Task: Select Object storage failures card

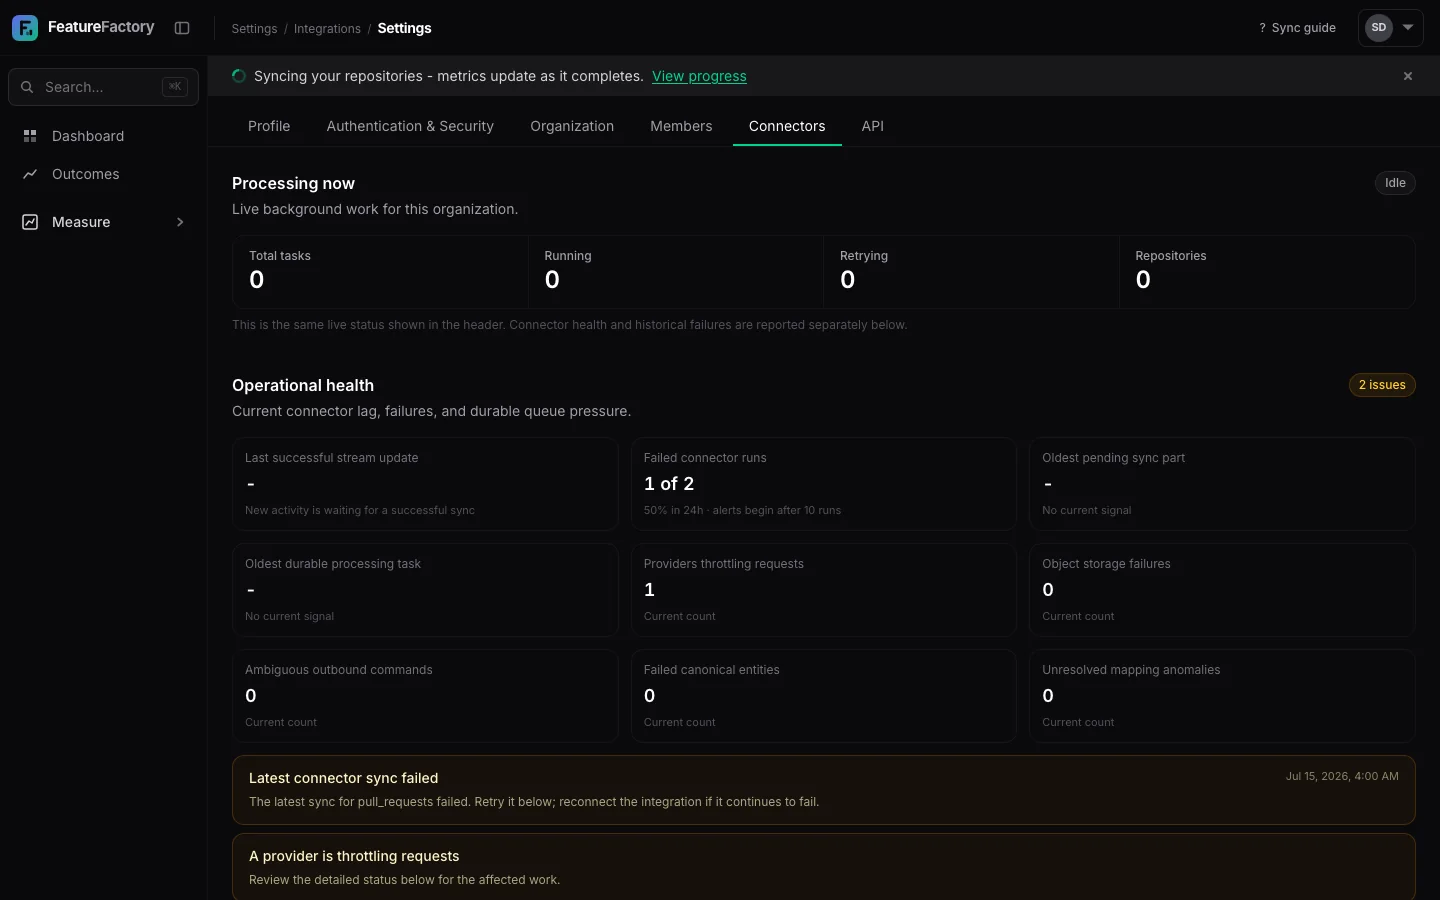Action: pyautogui.click(x=1222, y=590)
